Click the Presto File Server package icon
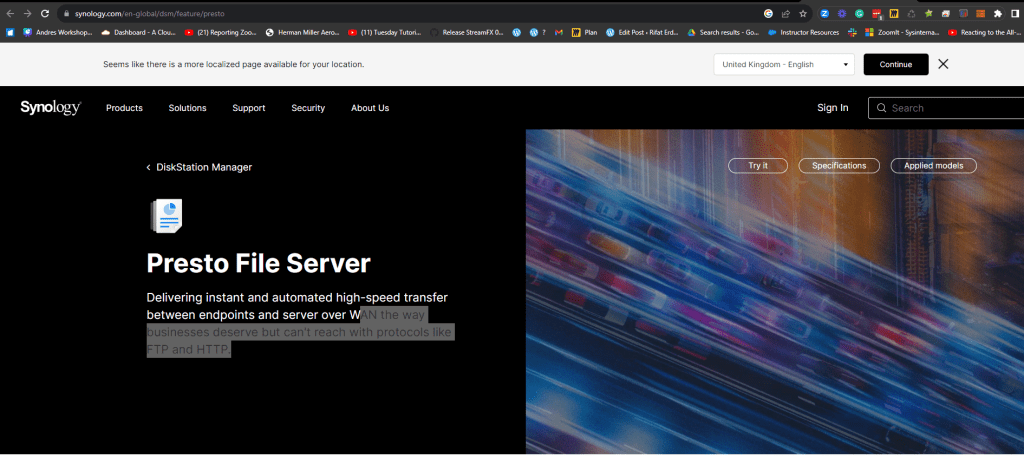Screen dimensions: 1024x464 pyautogui.click(x=166, y=216)
